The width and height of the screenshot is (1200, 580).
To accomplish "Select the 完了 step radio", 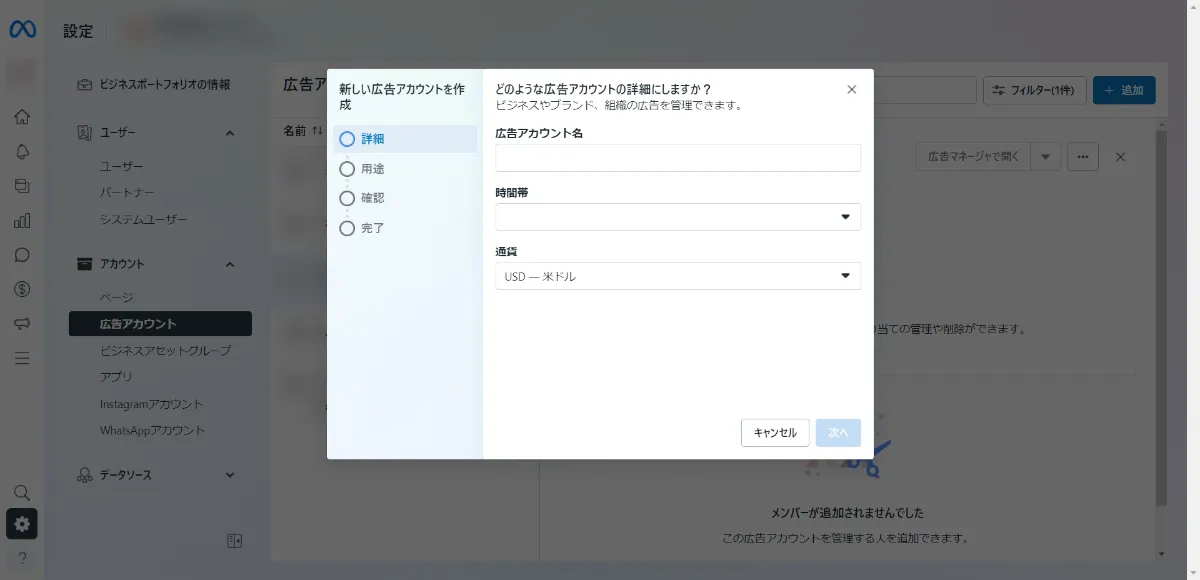I will 347,228.
